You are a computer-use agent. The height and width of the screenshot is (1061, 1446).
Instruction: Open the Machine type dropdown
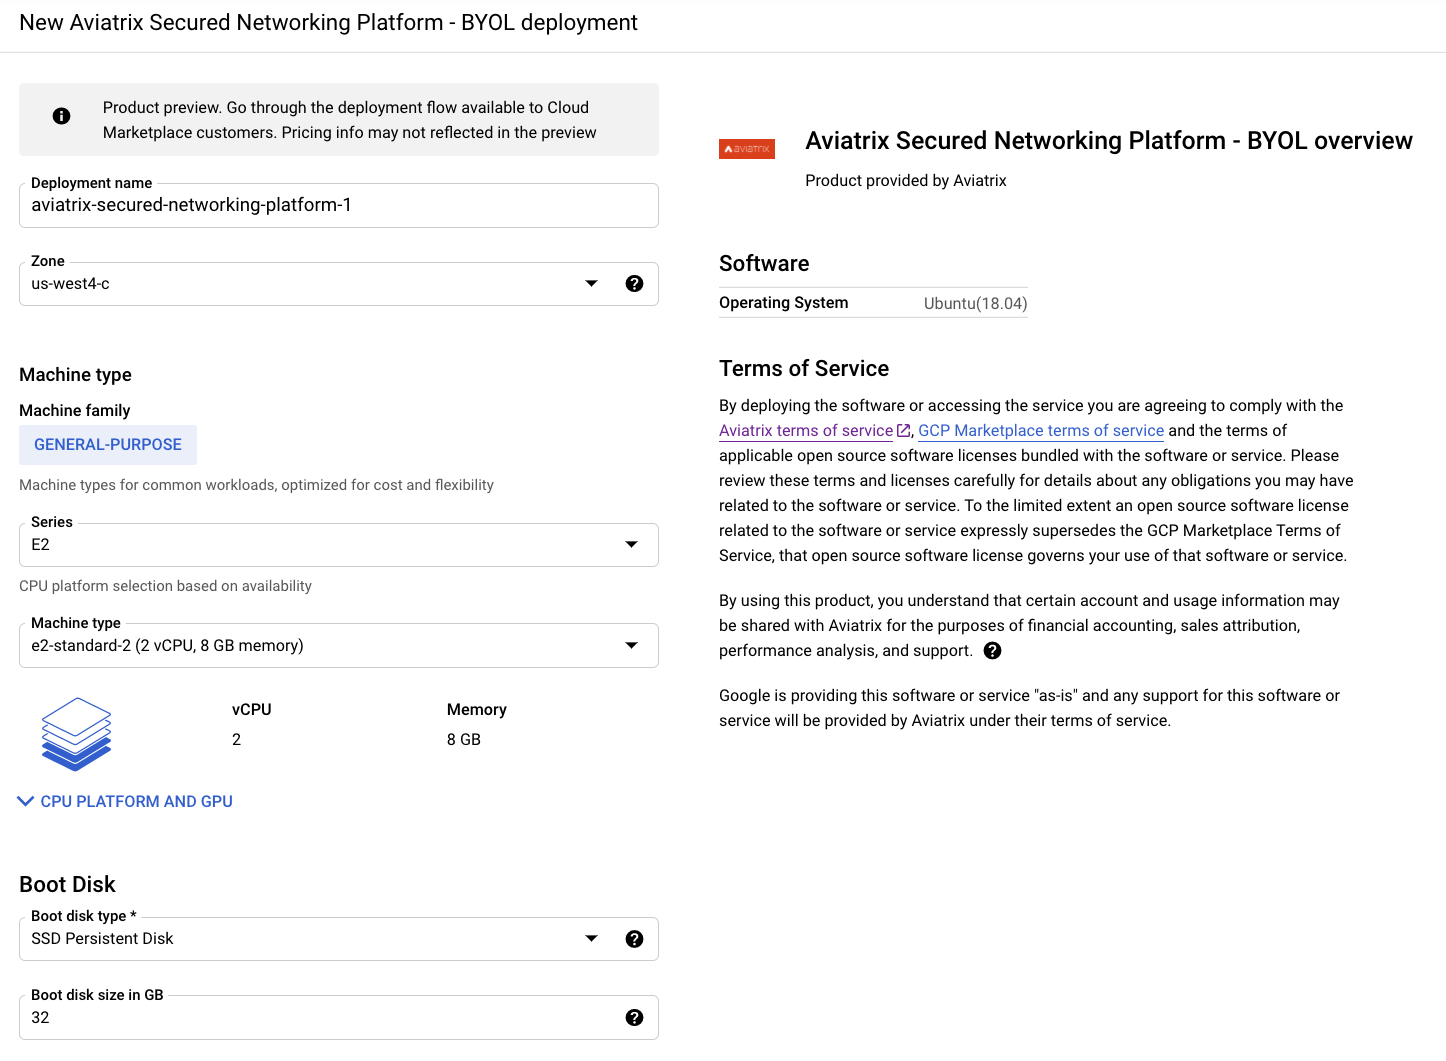point(631,645)
